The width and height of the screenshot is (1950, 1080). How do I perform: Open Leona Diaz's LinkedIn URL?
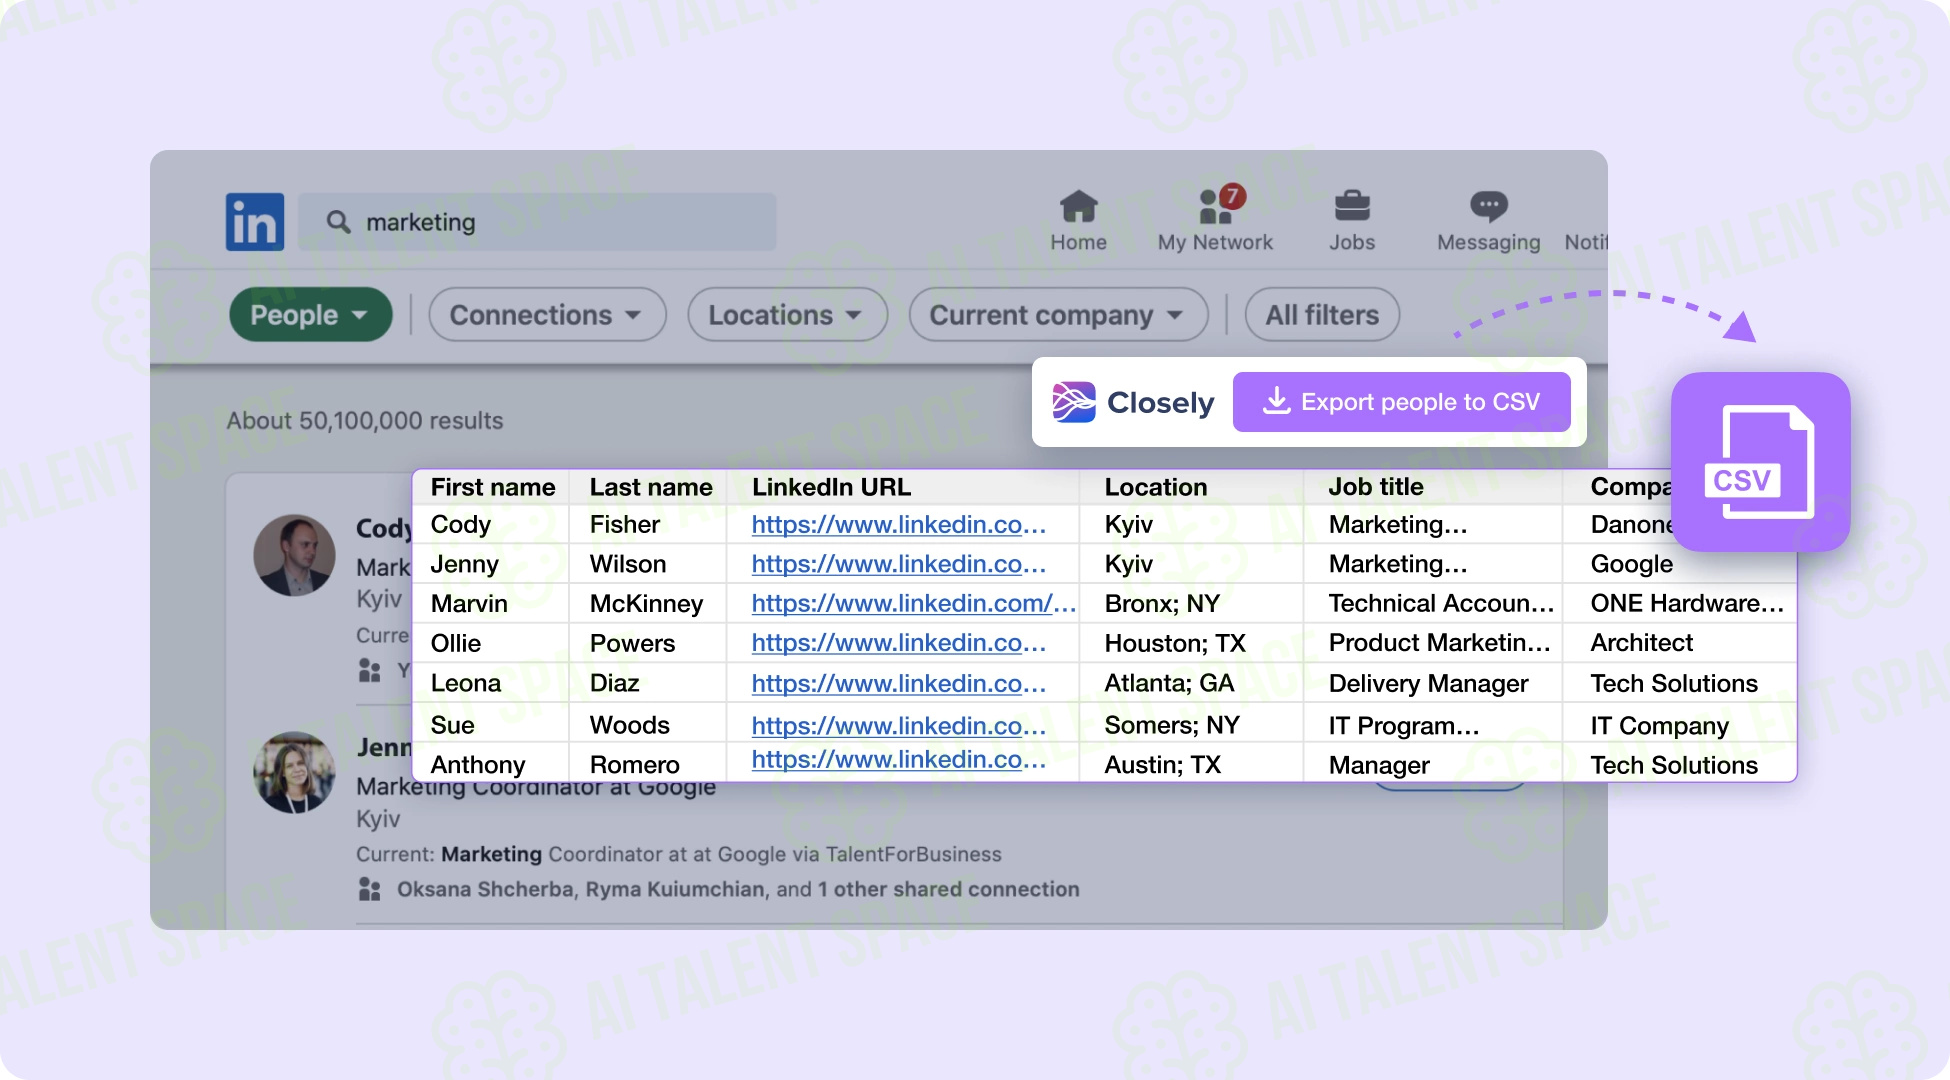(898, 684)
